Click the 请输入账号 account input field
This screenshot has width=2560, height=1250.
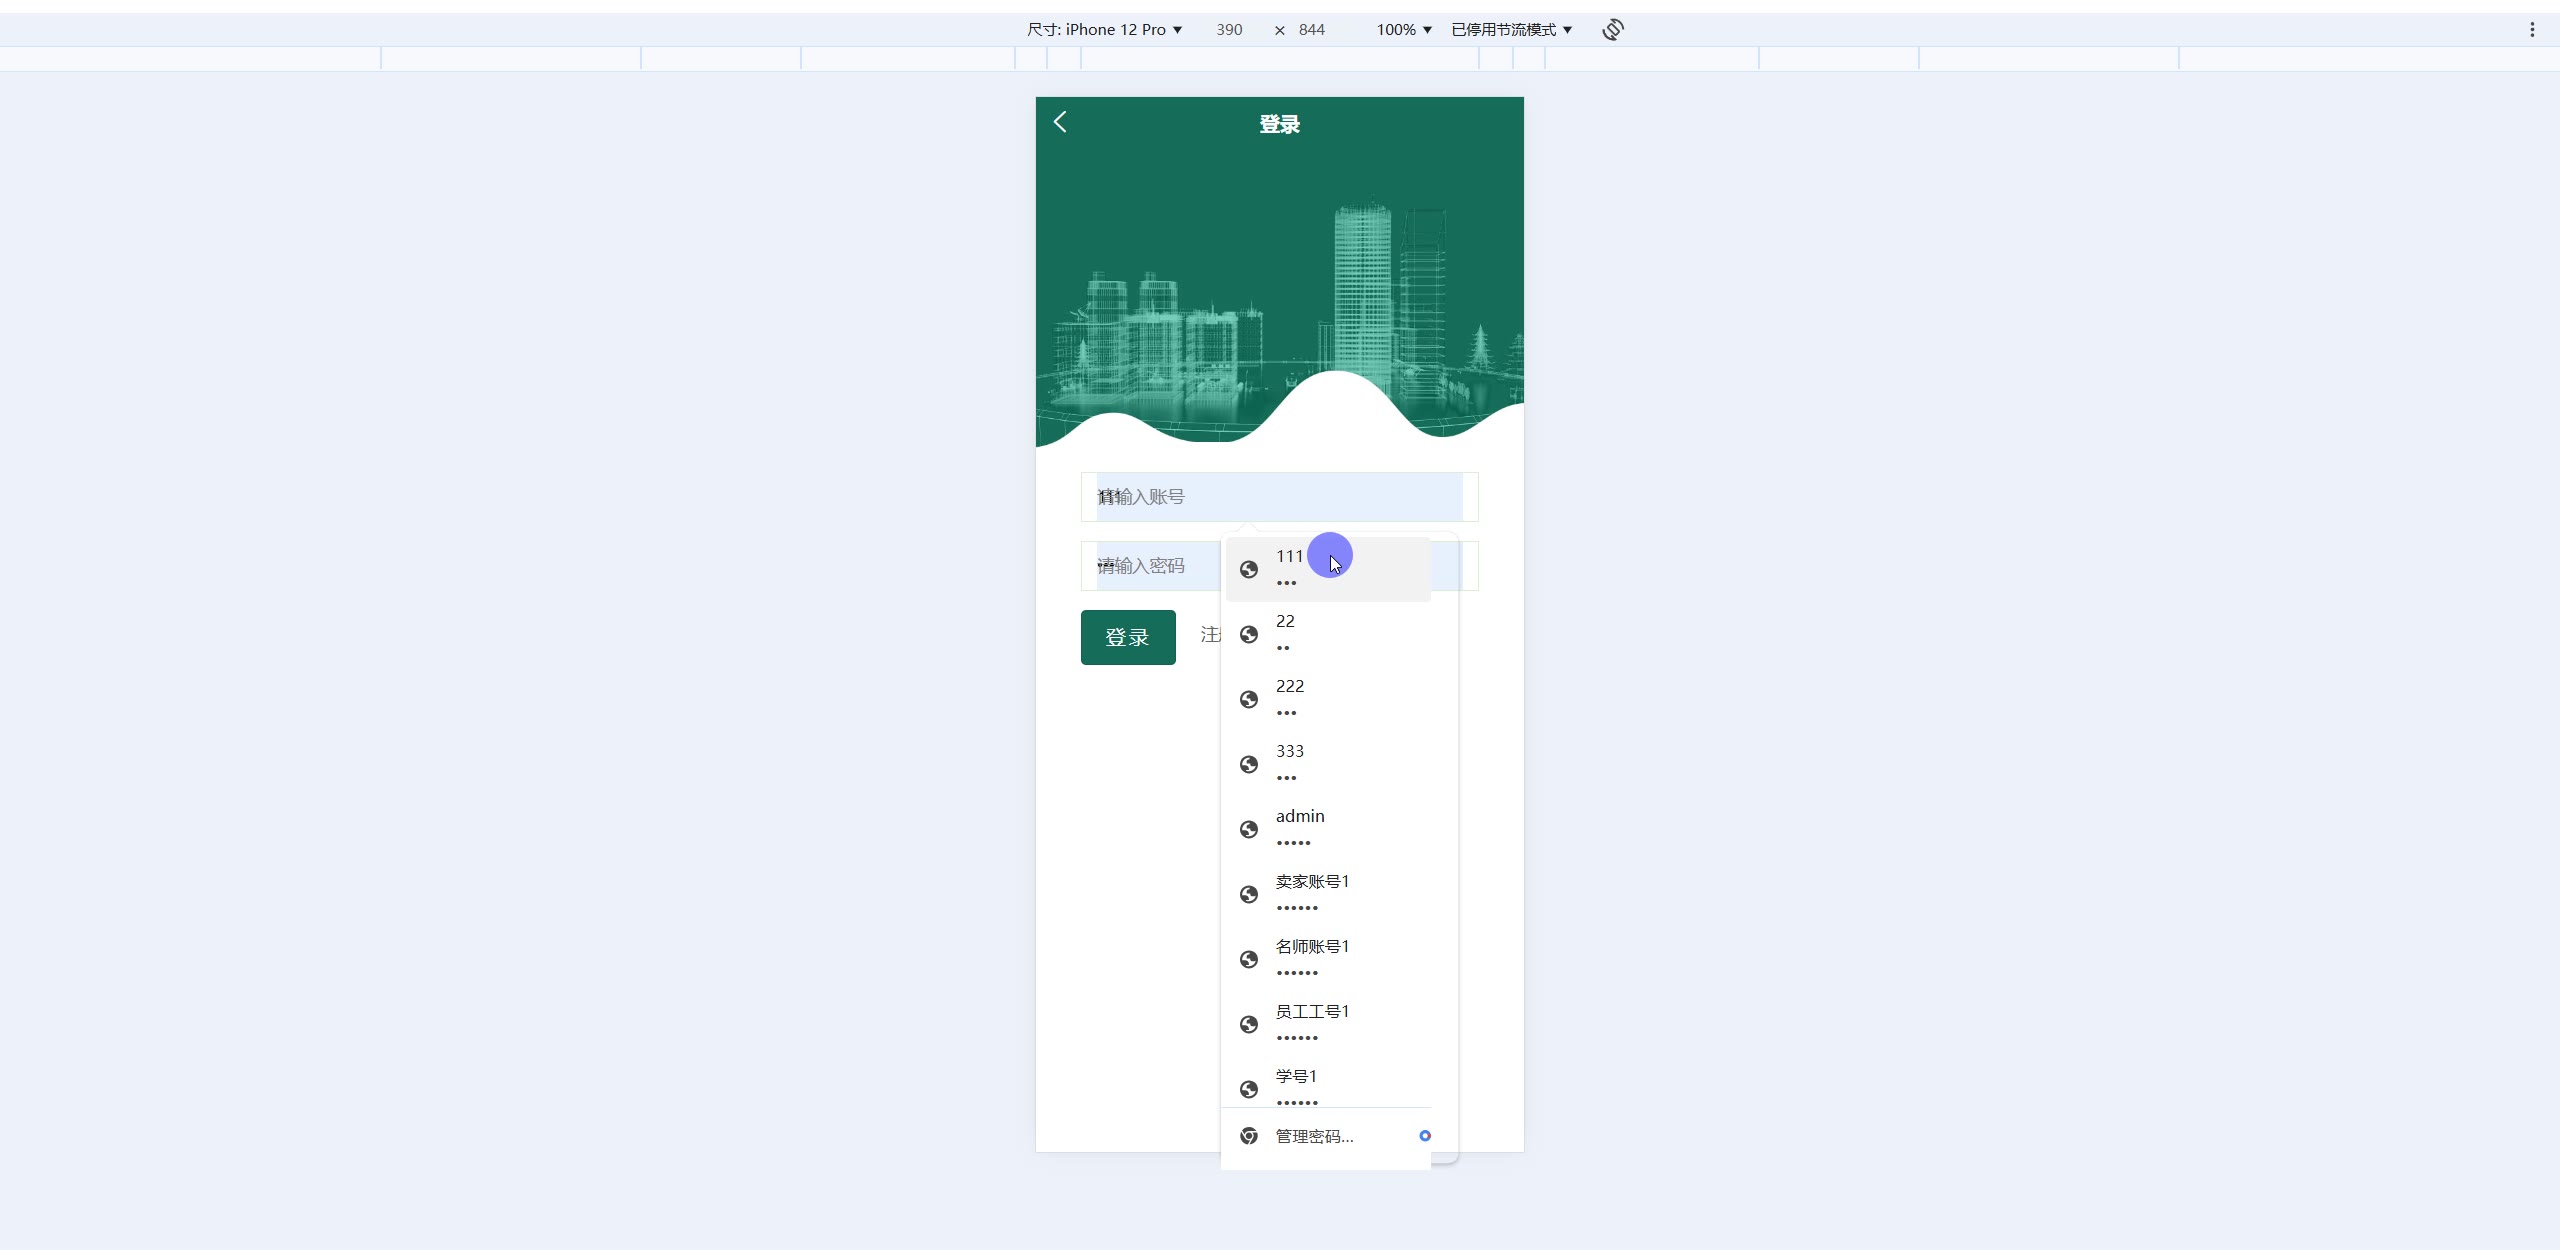pyautogui.click(x=1279, y=497)
